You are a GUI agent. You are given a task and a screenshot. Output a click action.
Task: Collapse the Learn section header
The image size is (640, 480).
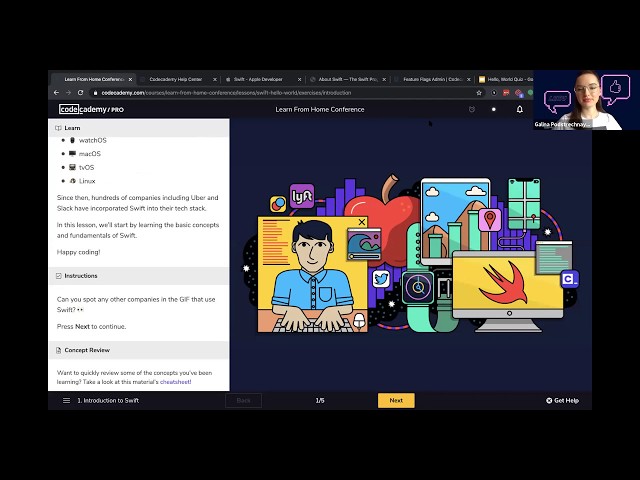(x=139, y=128)
